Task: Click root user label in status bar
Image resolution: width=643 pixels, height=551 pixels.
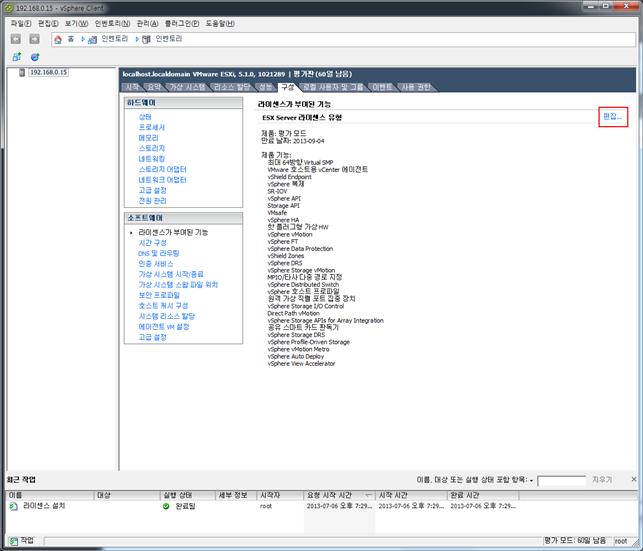Action: pos(620,541)
